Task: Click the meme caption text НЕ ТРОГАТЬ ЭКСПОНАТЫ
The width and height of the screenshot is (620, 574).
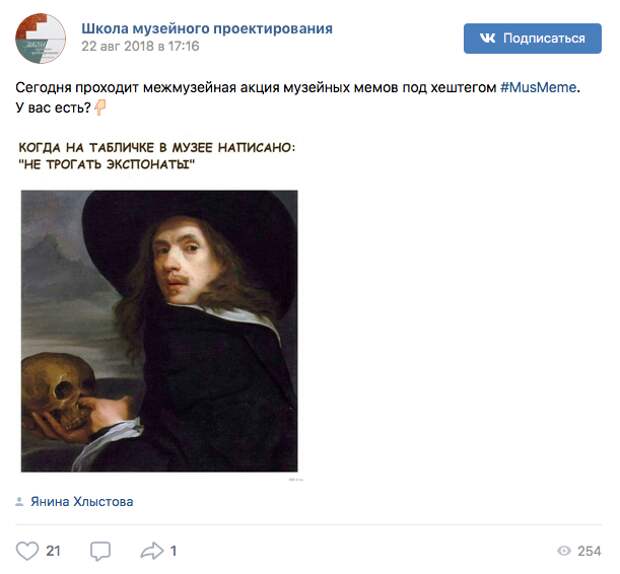Action: click(107, 164)
